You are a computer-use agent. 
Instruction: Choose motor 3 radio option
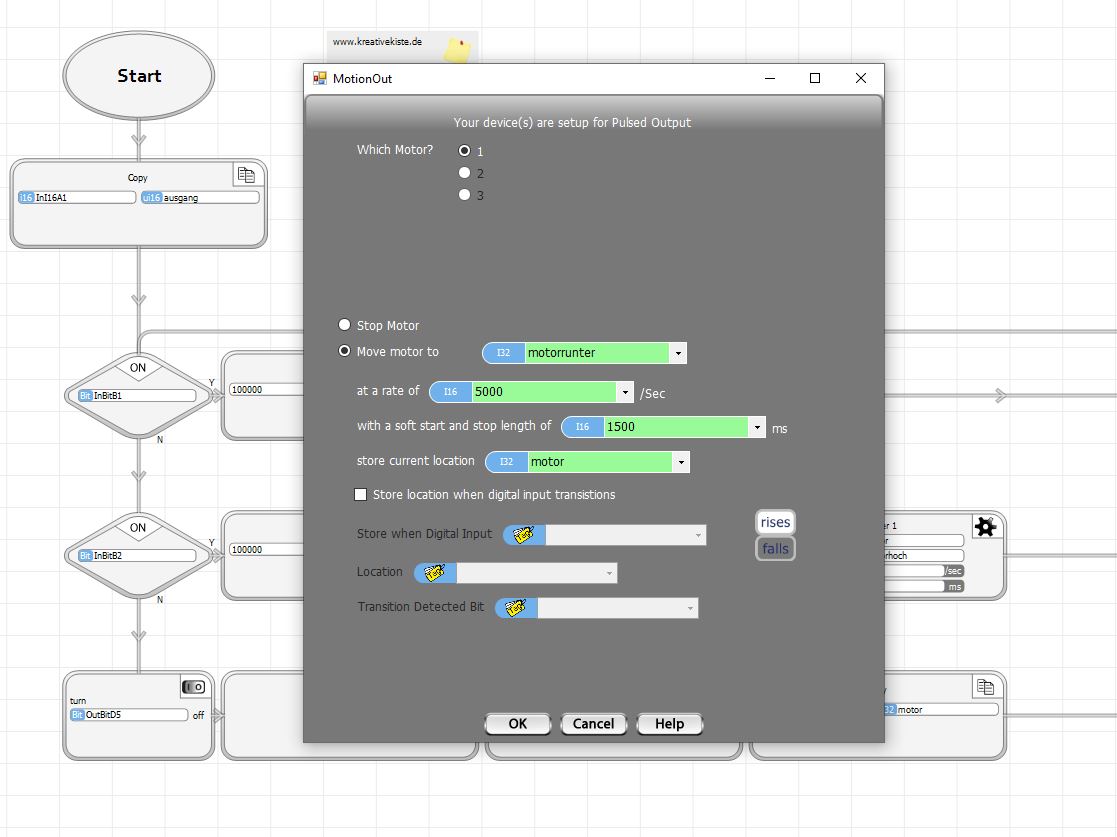coord(464,195)
